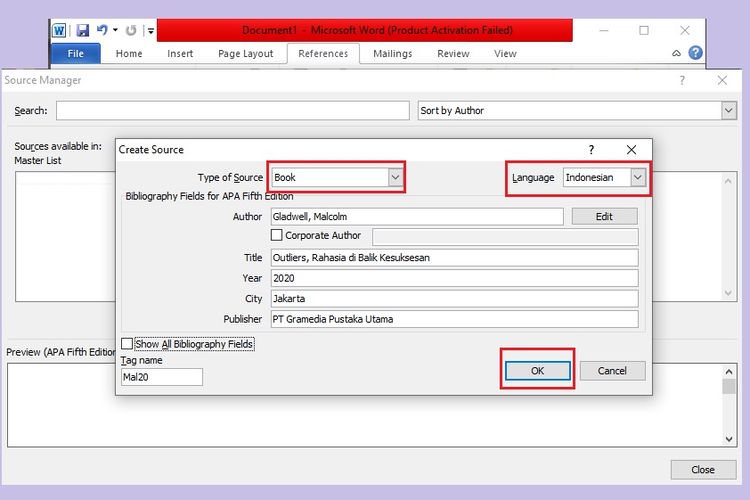Viewport: 750px width, 500px height.
Task: Click the OK button in Create Source
Action: coord(538,371)
